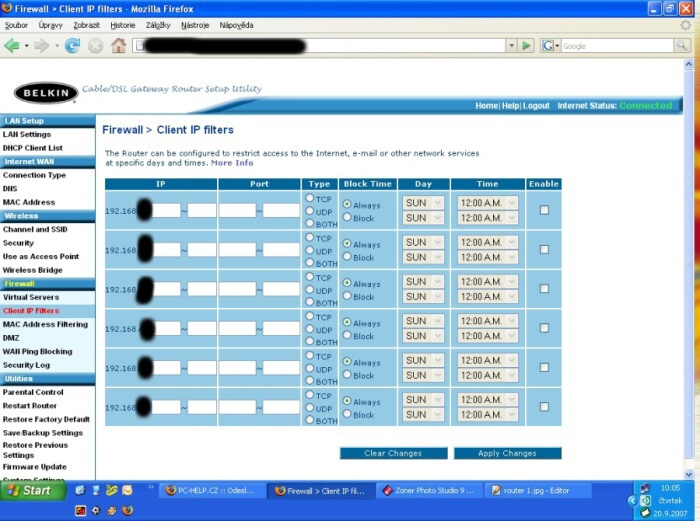Go to the home page icon
This screenshot has width=700, height=521.
tap(118, 46)
